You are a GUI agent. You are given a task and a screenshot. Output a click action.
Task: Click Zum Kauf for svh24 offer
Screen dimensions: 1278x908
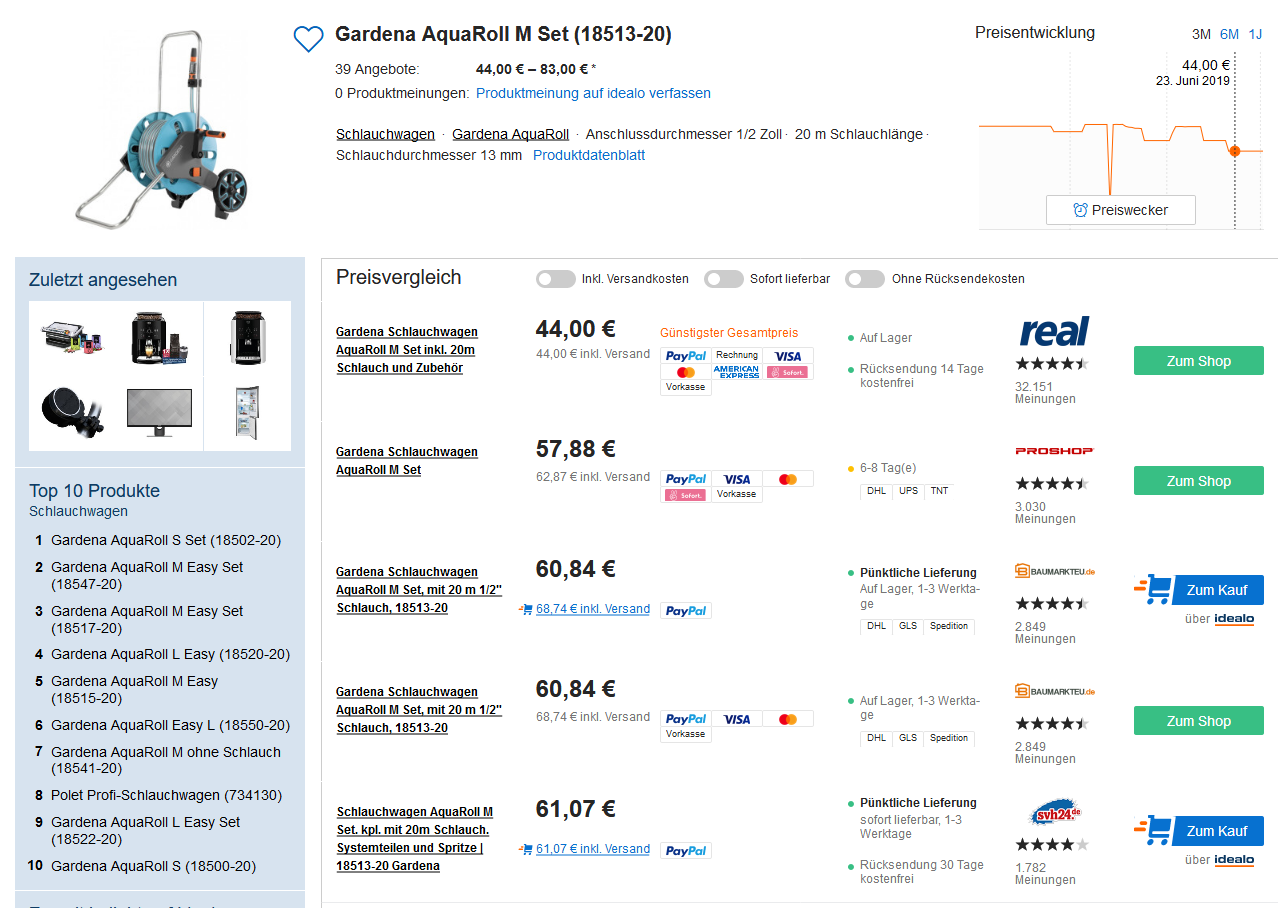pos(1216,831)
